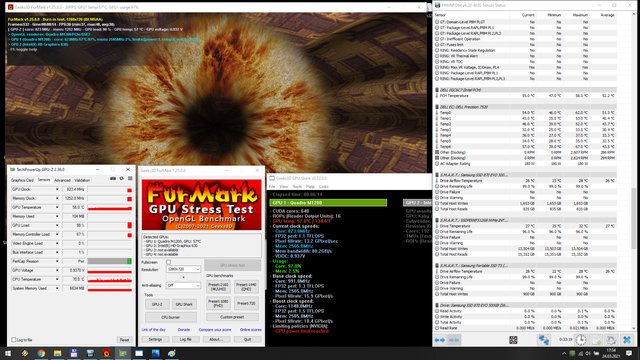Open HWiNFO sensor settings gear icon
The image size is (640, 360).
[x=611, y=340]
